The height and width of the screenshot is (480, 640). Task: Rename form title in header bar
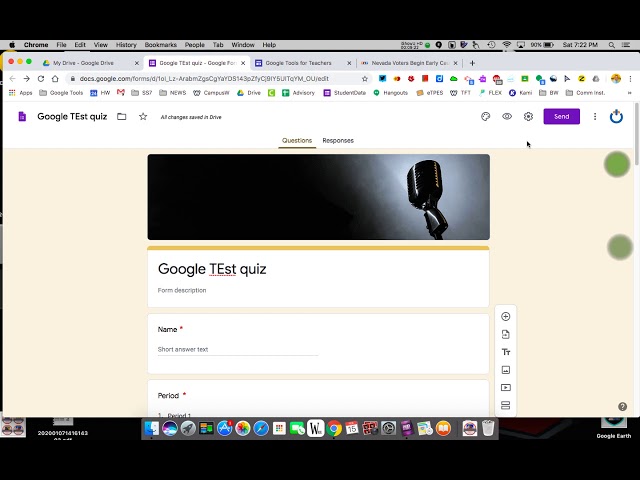coord(72,117)
